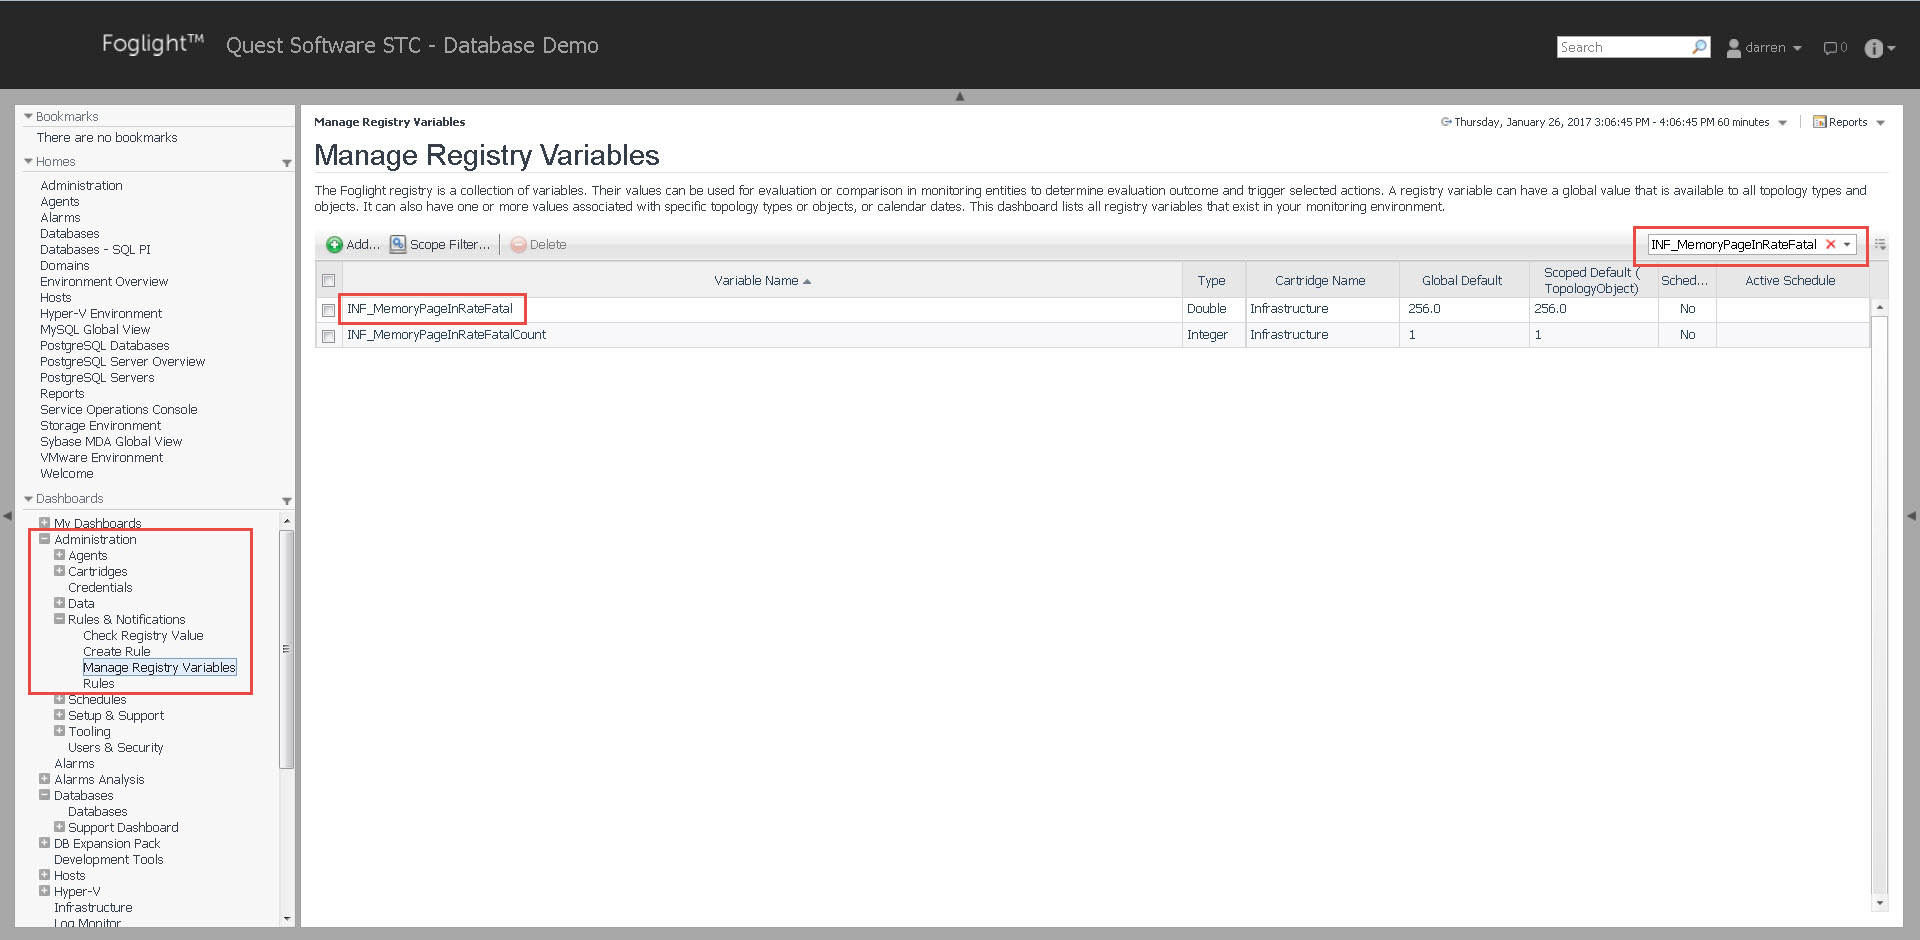Open the table column customizer icon

[1880, 245]
